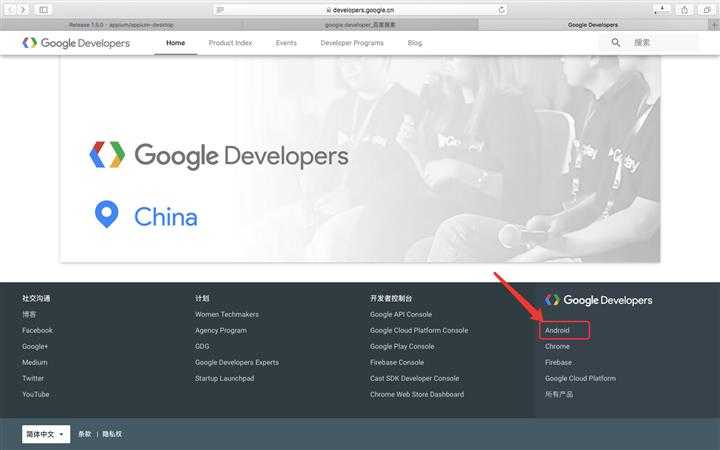Expand the 简体中文 language dropdown

pyautogui.click(x=46, y=434)
